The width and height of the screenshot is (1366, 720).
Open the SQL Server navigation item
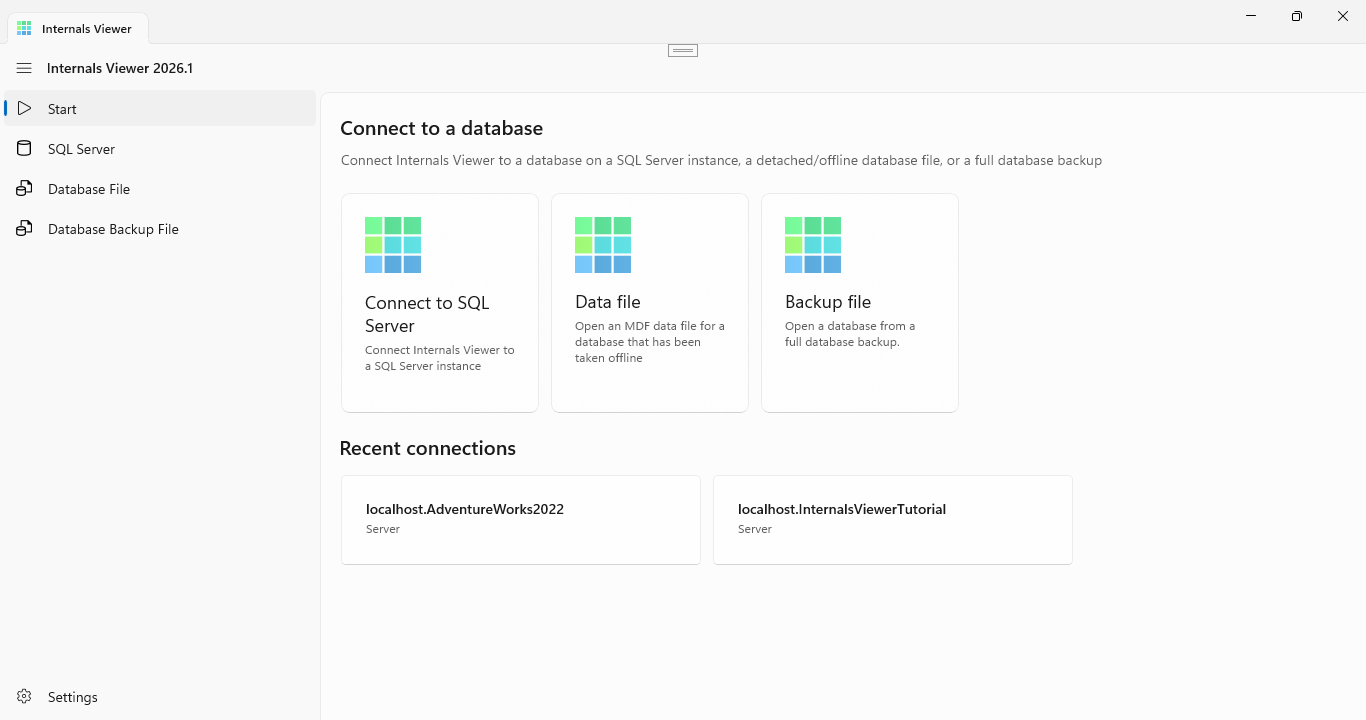(160, 148)
